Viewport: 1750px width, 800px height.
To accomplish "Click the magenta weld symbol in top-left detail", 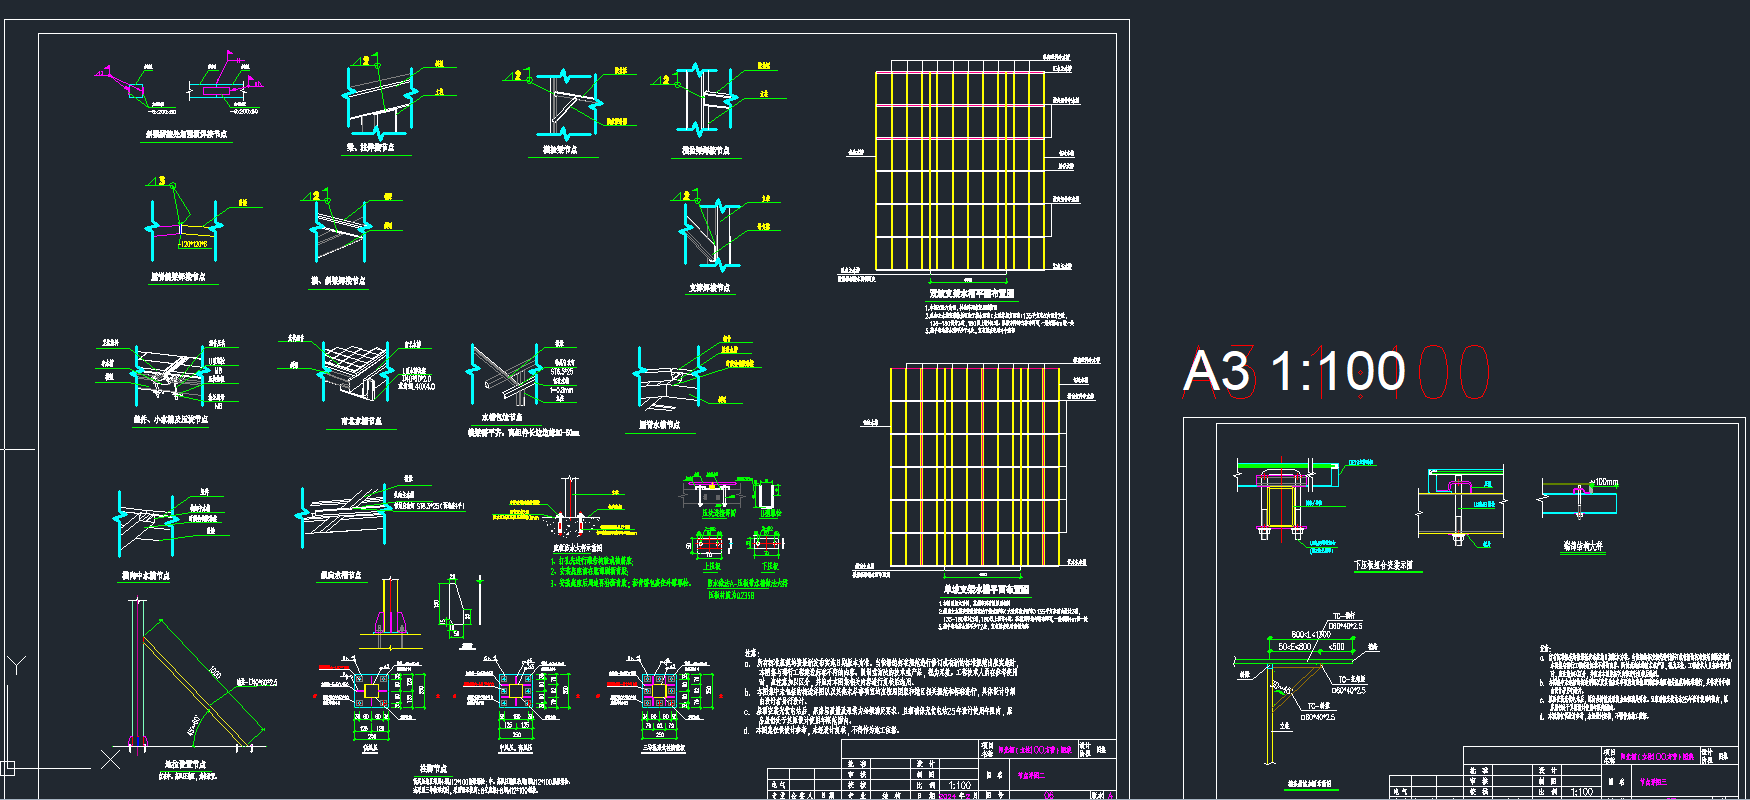I will [x=105, y=72].
